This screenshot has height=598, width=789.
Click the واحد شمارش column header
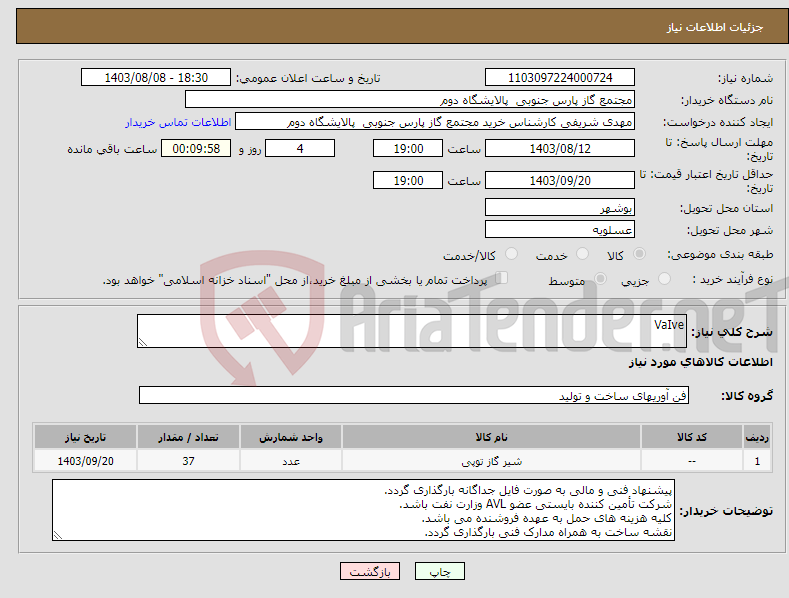click(x=291, y=437)
